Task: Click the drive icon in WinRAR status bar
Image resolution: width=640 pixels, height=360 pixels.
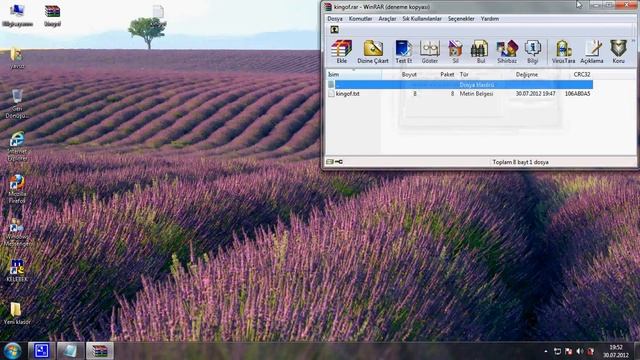Action: tap(330, 162)
